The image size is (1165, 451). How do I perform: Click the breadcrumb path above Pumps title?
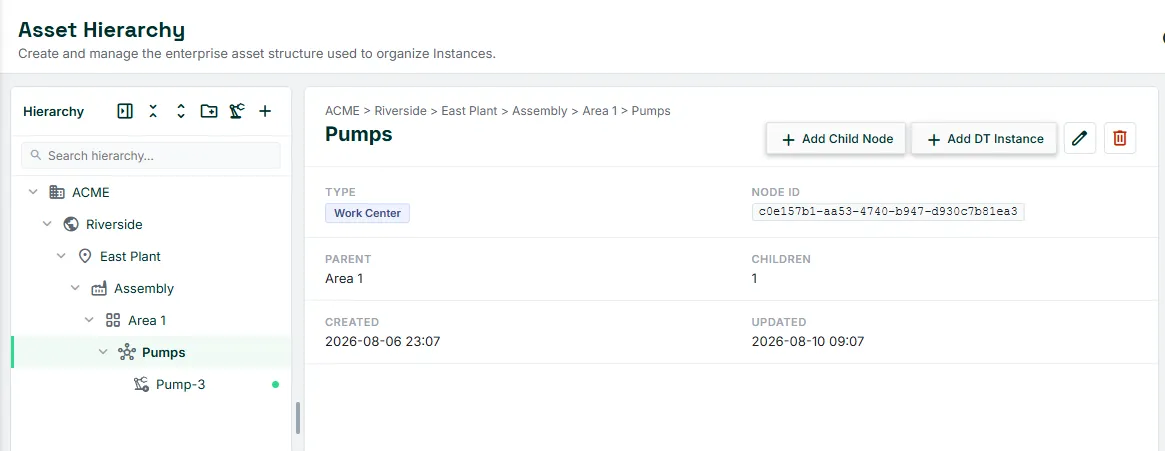point(498,111)
